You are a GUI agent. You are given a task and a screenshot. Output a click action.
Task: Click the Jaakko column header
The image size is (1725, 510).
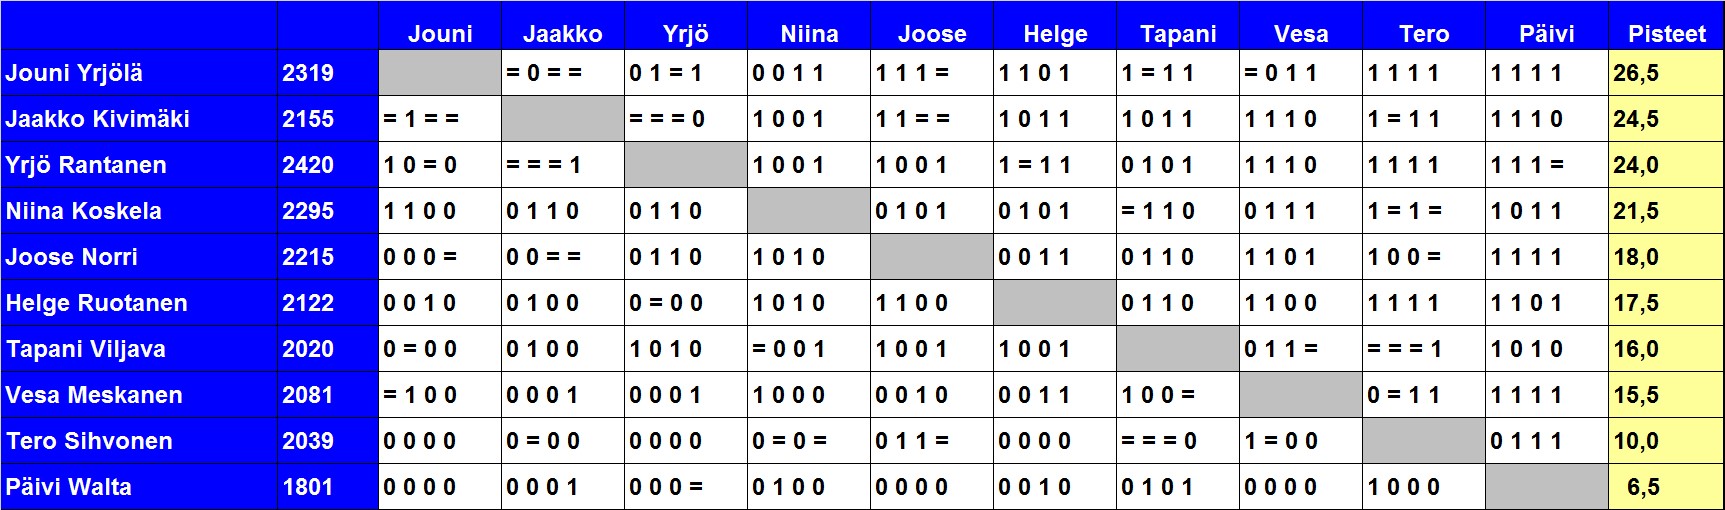pyautogui.click(x=562, y=33)
